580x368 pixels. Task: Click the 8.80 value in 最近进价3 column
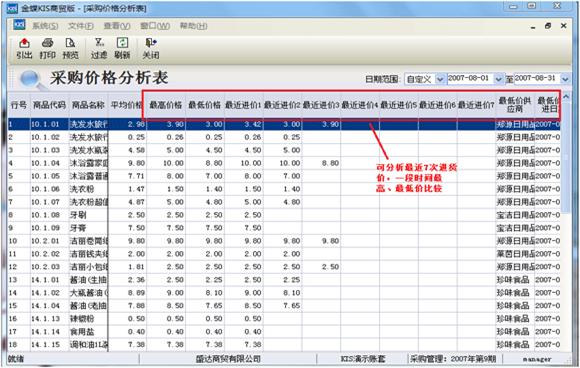coord(321,163)
